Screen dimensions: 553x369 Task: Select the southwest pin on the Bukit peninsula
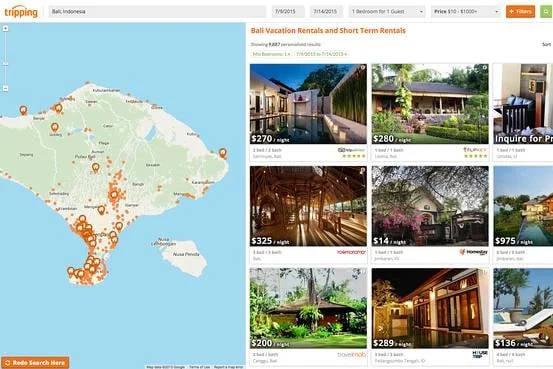71,271
